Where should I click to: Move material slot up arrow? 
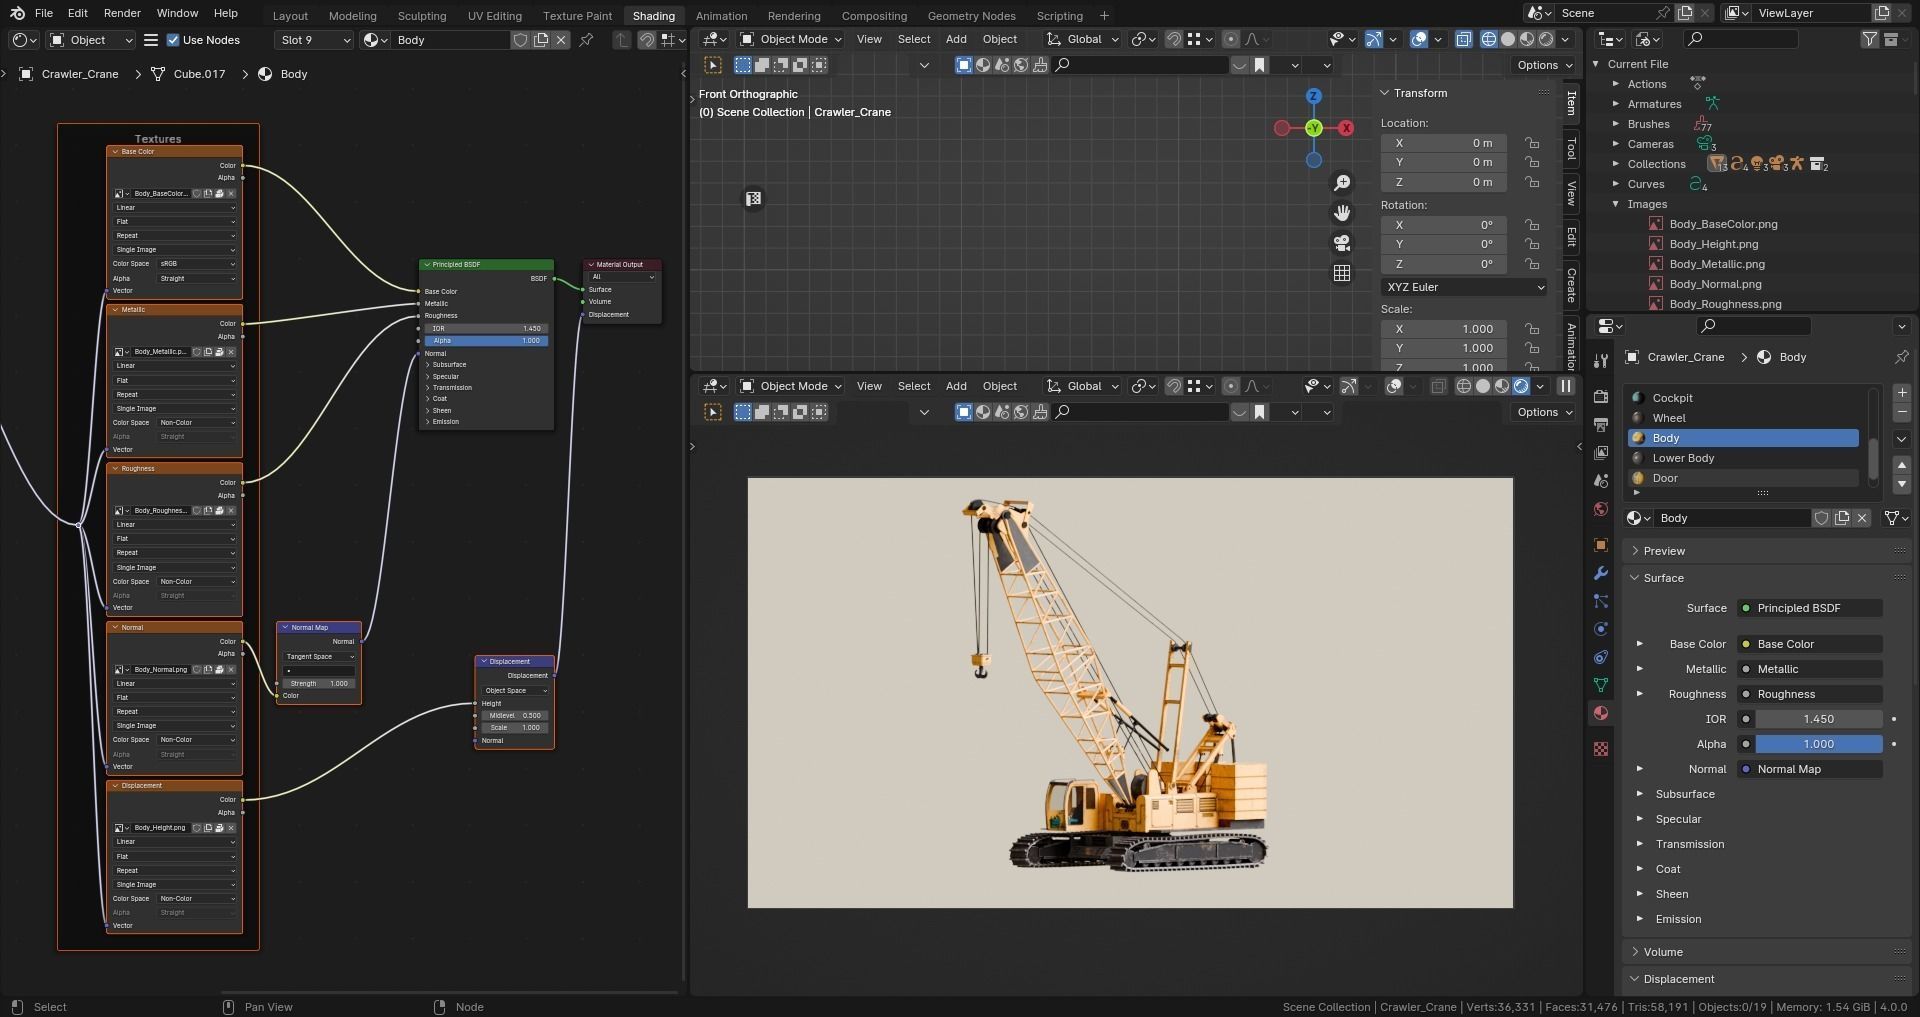click(1902, 465)
